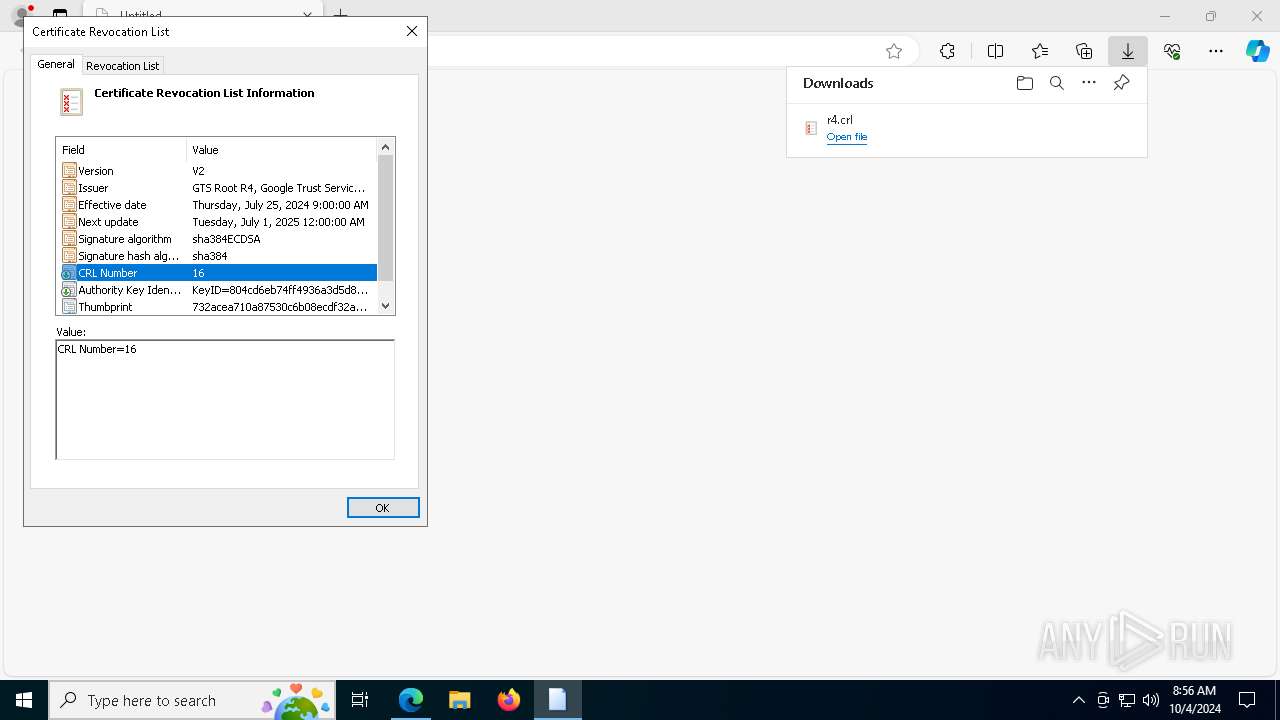Open Edge Settings and more menu
1280x720 pixels.
[1216, 51]
